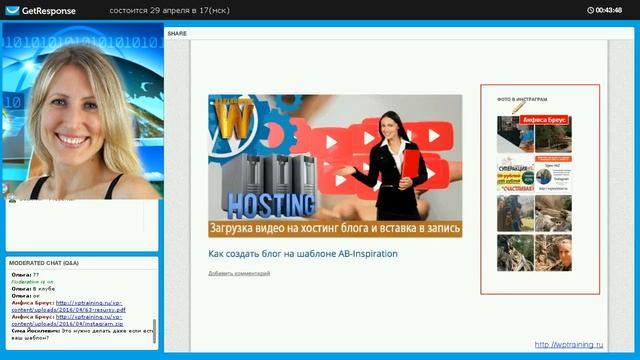Click the 'ФОТО В ИНСТАГРАМ' widget heading
Screen dimensions: 640x360
pyautogui.click(x=522, y=99)
